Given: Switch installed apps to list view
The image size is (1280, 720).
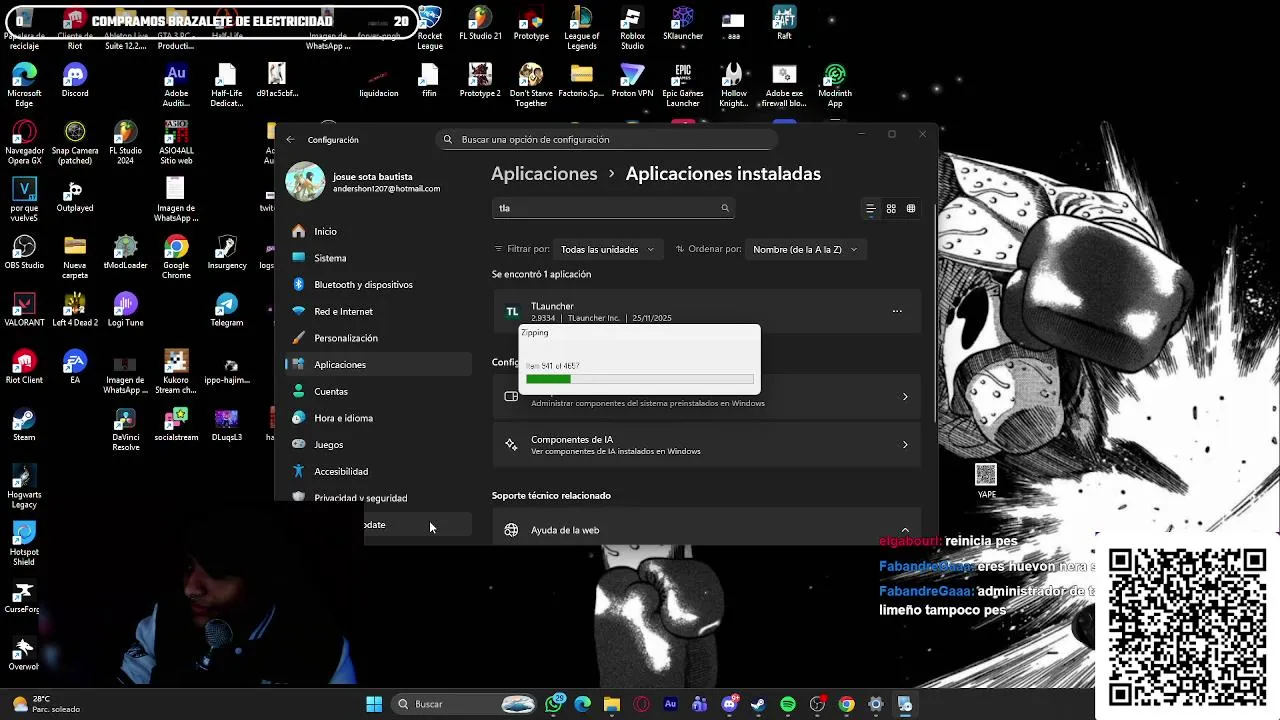Looking at the screenshot, I should [870, 209].
